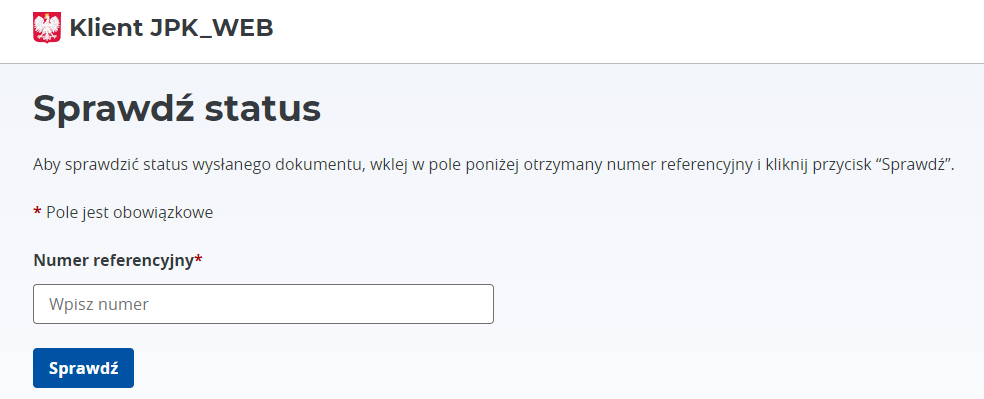Image resolution: width=984 pixels, height=399 pixels.
Task: Click the instruction paragraph starting with Aby sprawdzić
Action: click(x=493, y=166)
